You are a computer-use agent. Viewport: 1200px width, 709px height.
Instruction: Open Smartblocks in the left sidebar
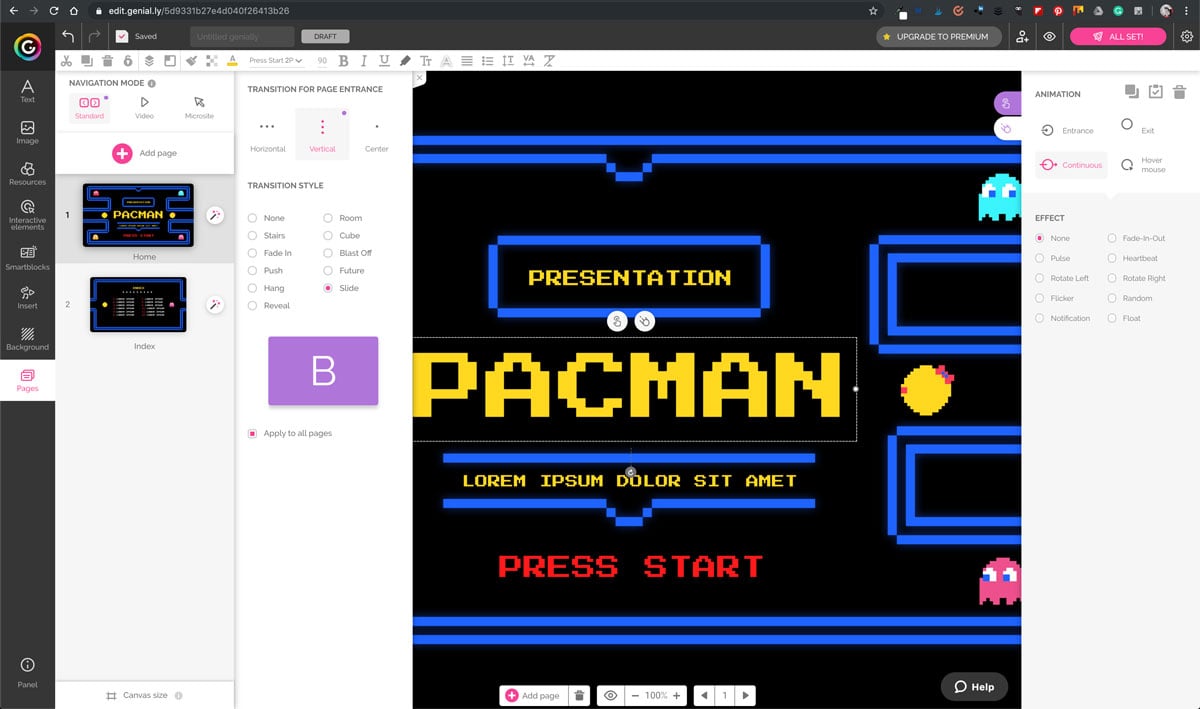27,258
